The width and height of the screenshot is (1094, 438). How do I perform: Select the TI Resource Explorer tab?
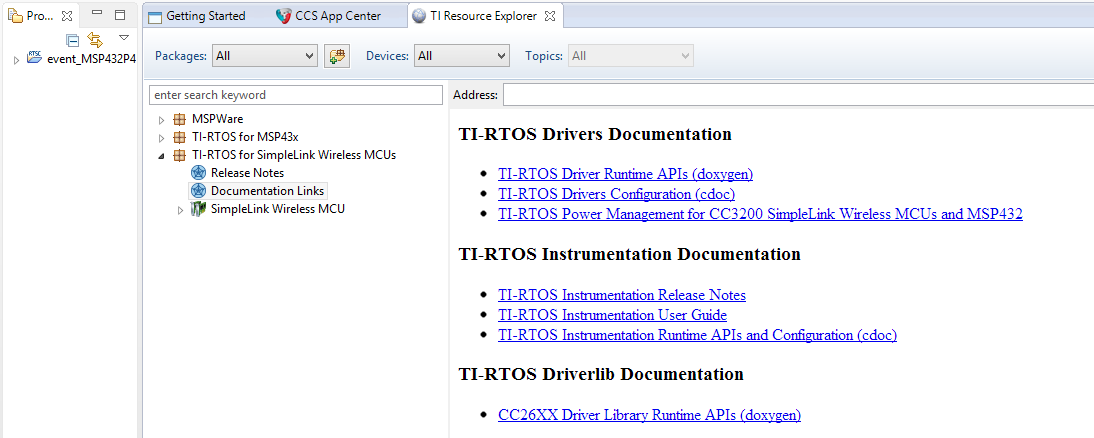tap(484, 15)
